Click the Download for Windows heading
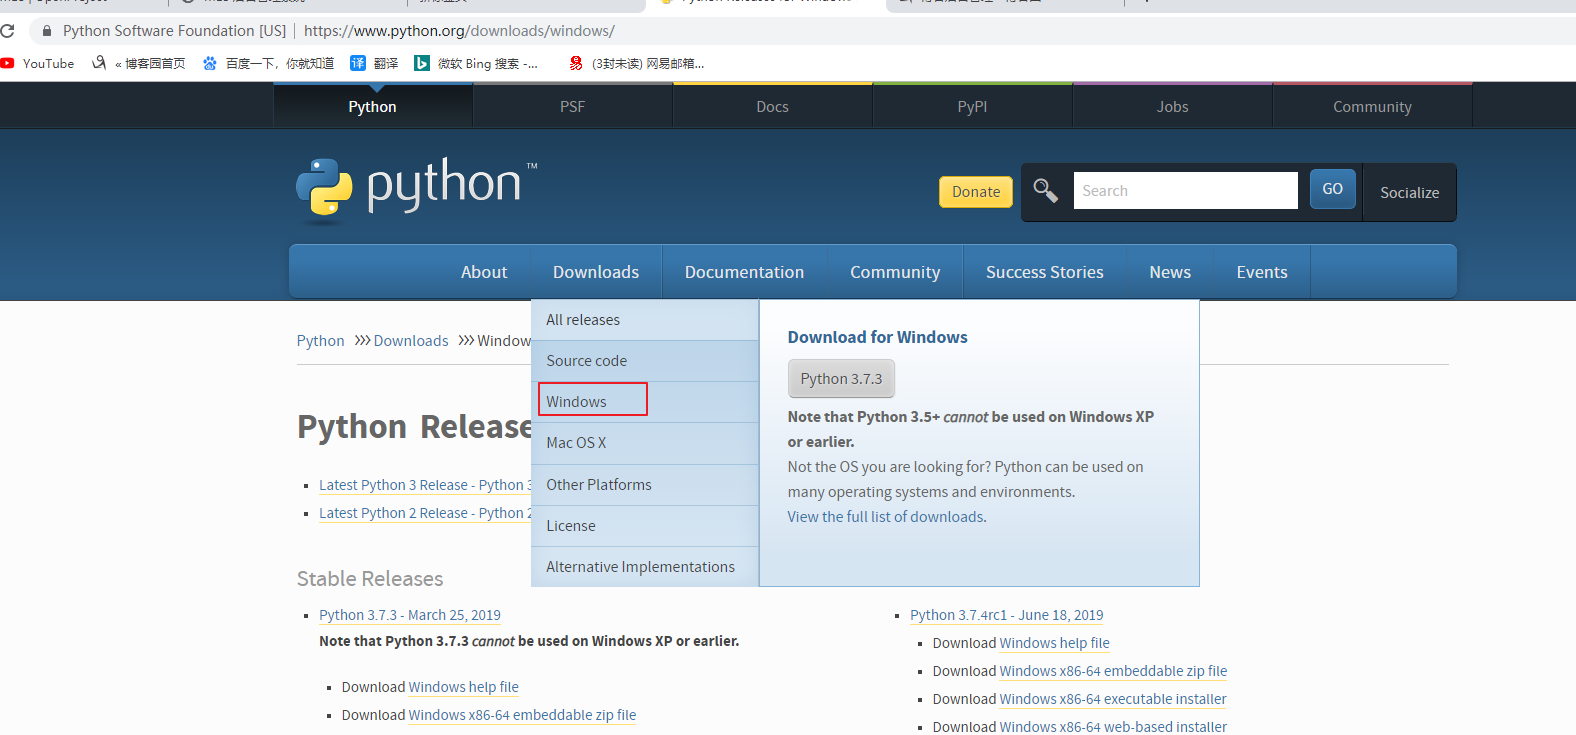 [x=878, y=337]
